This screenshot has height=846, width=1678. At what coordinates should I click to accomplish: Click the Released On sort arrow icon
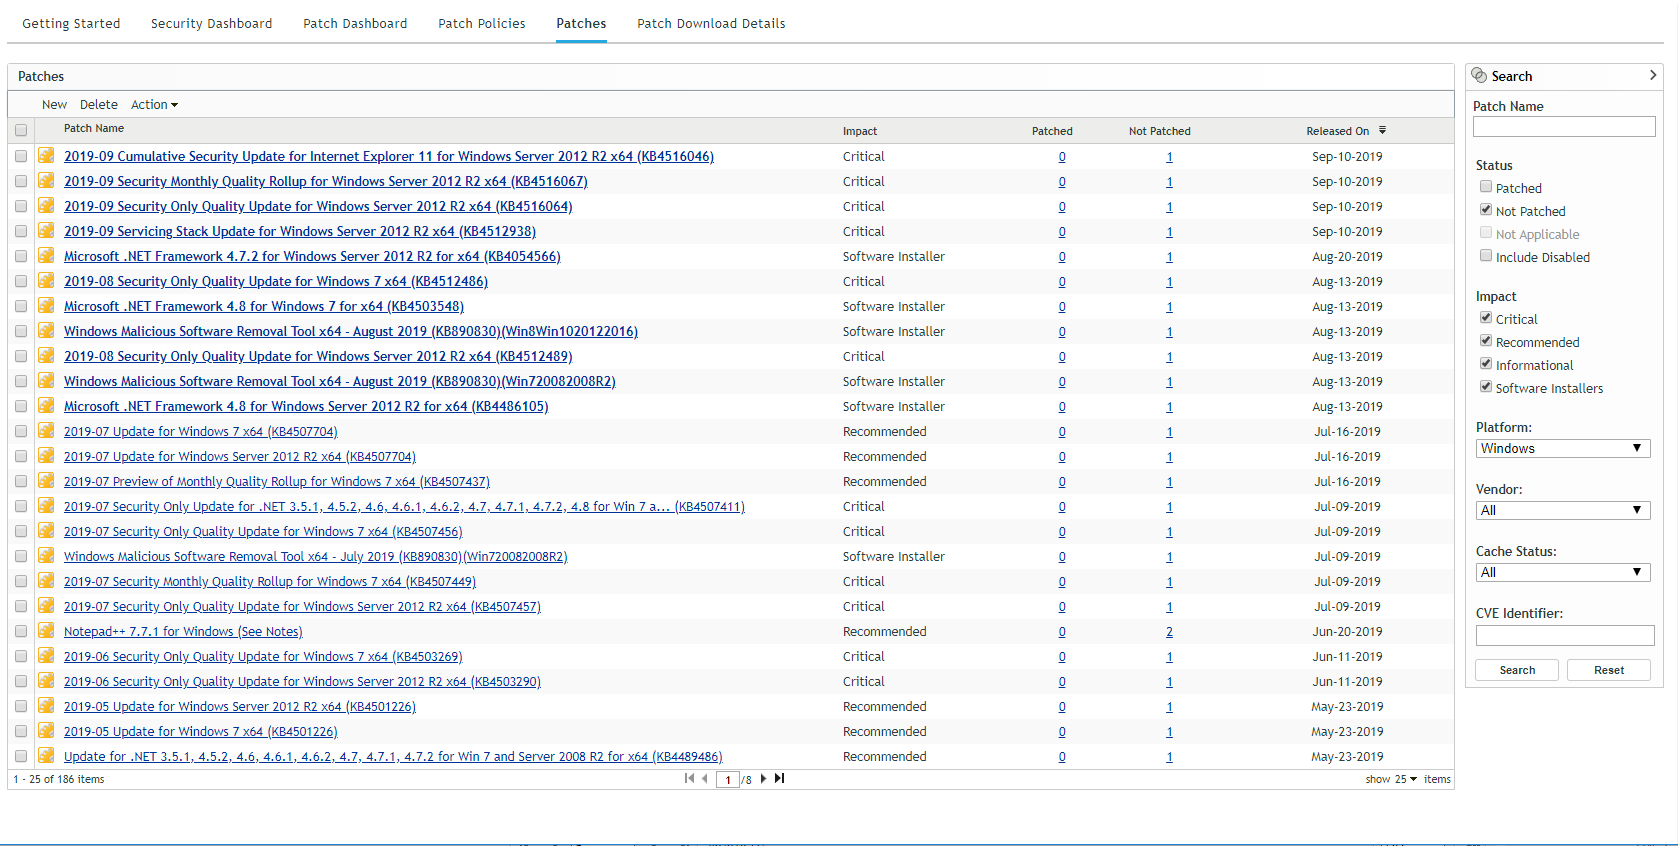point(1382,131)
